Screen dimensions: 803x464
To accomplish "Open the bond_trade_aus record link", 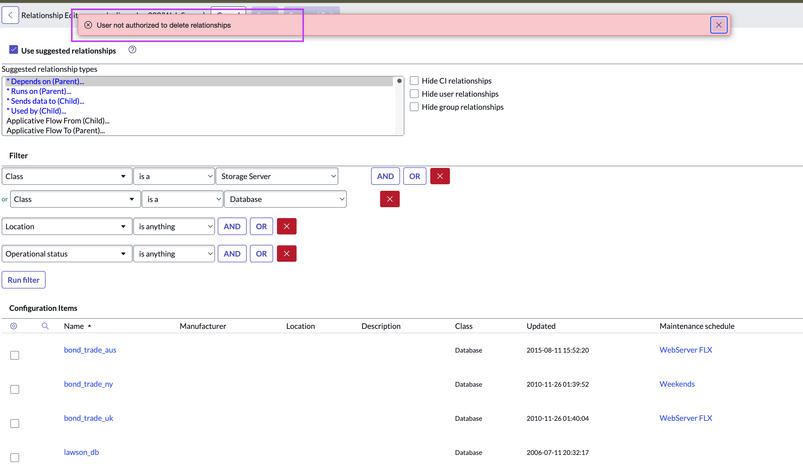I will 90,350.
